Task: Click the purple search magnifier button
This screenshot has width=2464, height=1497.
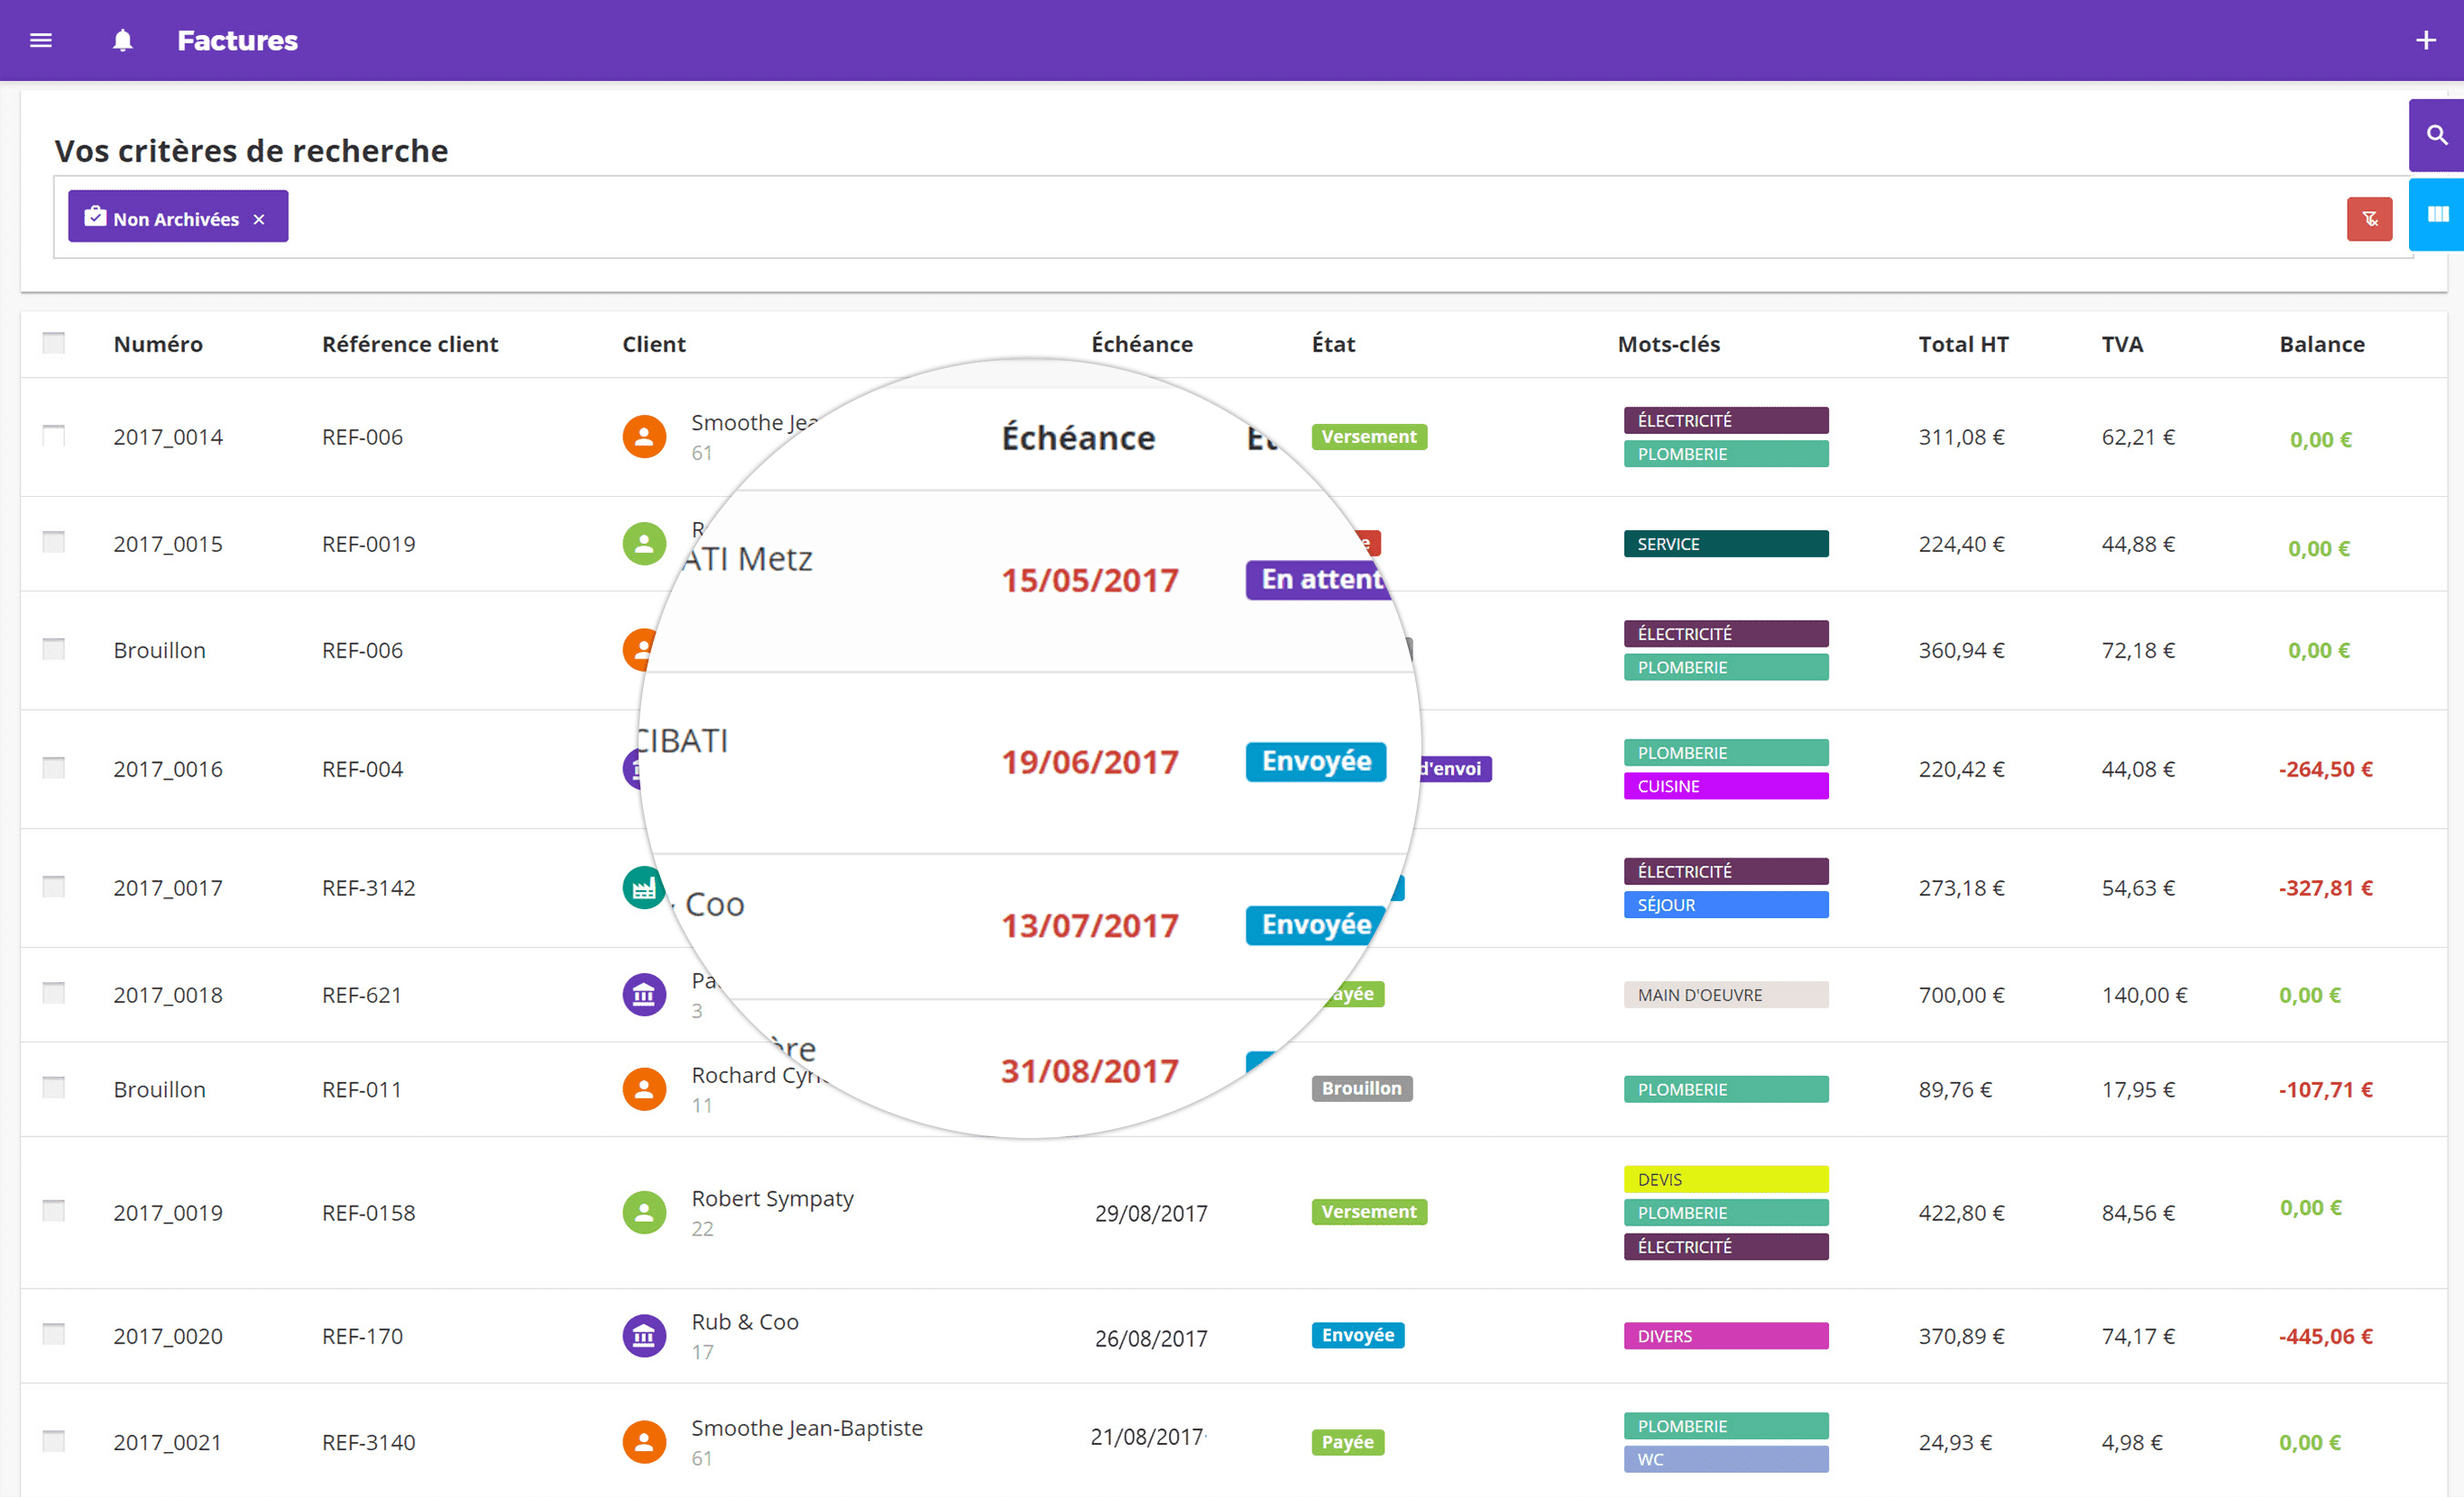Action: (x=2436, y=135)
